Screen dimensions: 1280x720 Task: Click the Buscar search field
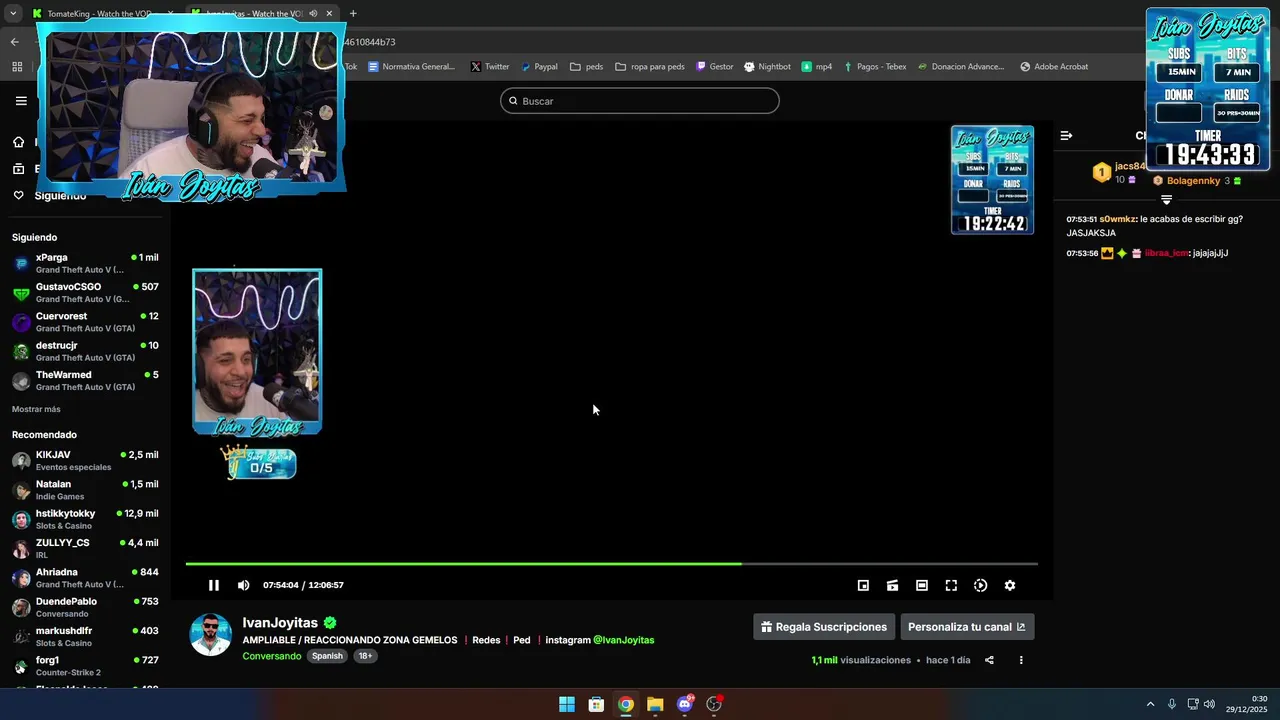(640, 101)
